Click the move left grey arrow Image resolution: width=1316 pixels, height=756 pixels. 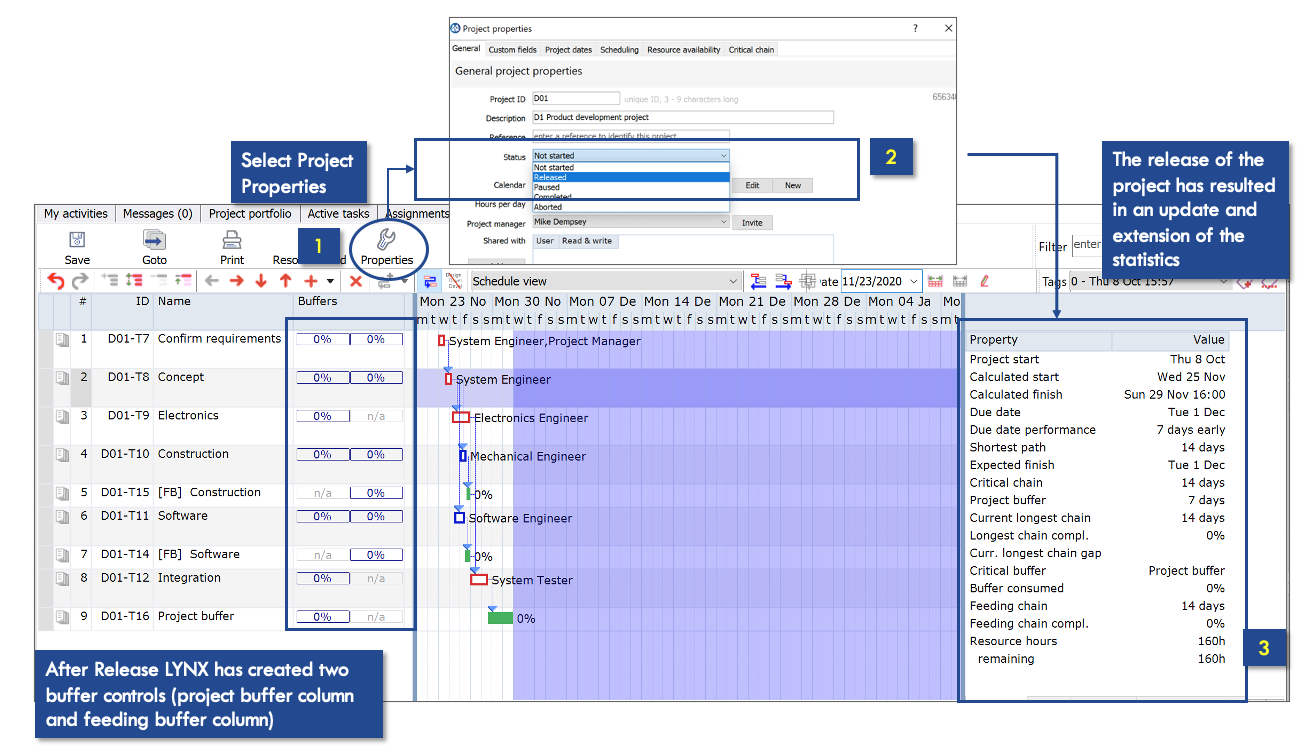tap(212, 282)
